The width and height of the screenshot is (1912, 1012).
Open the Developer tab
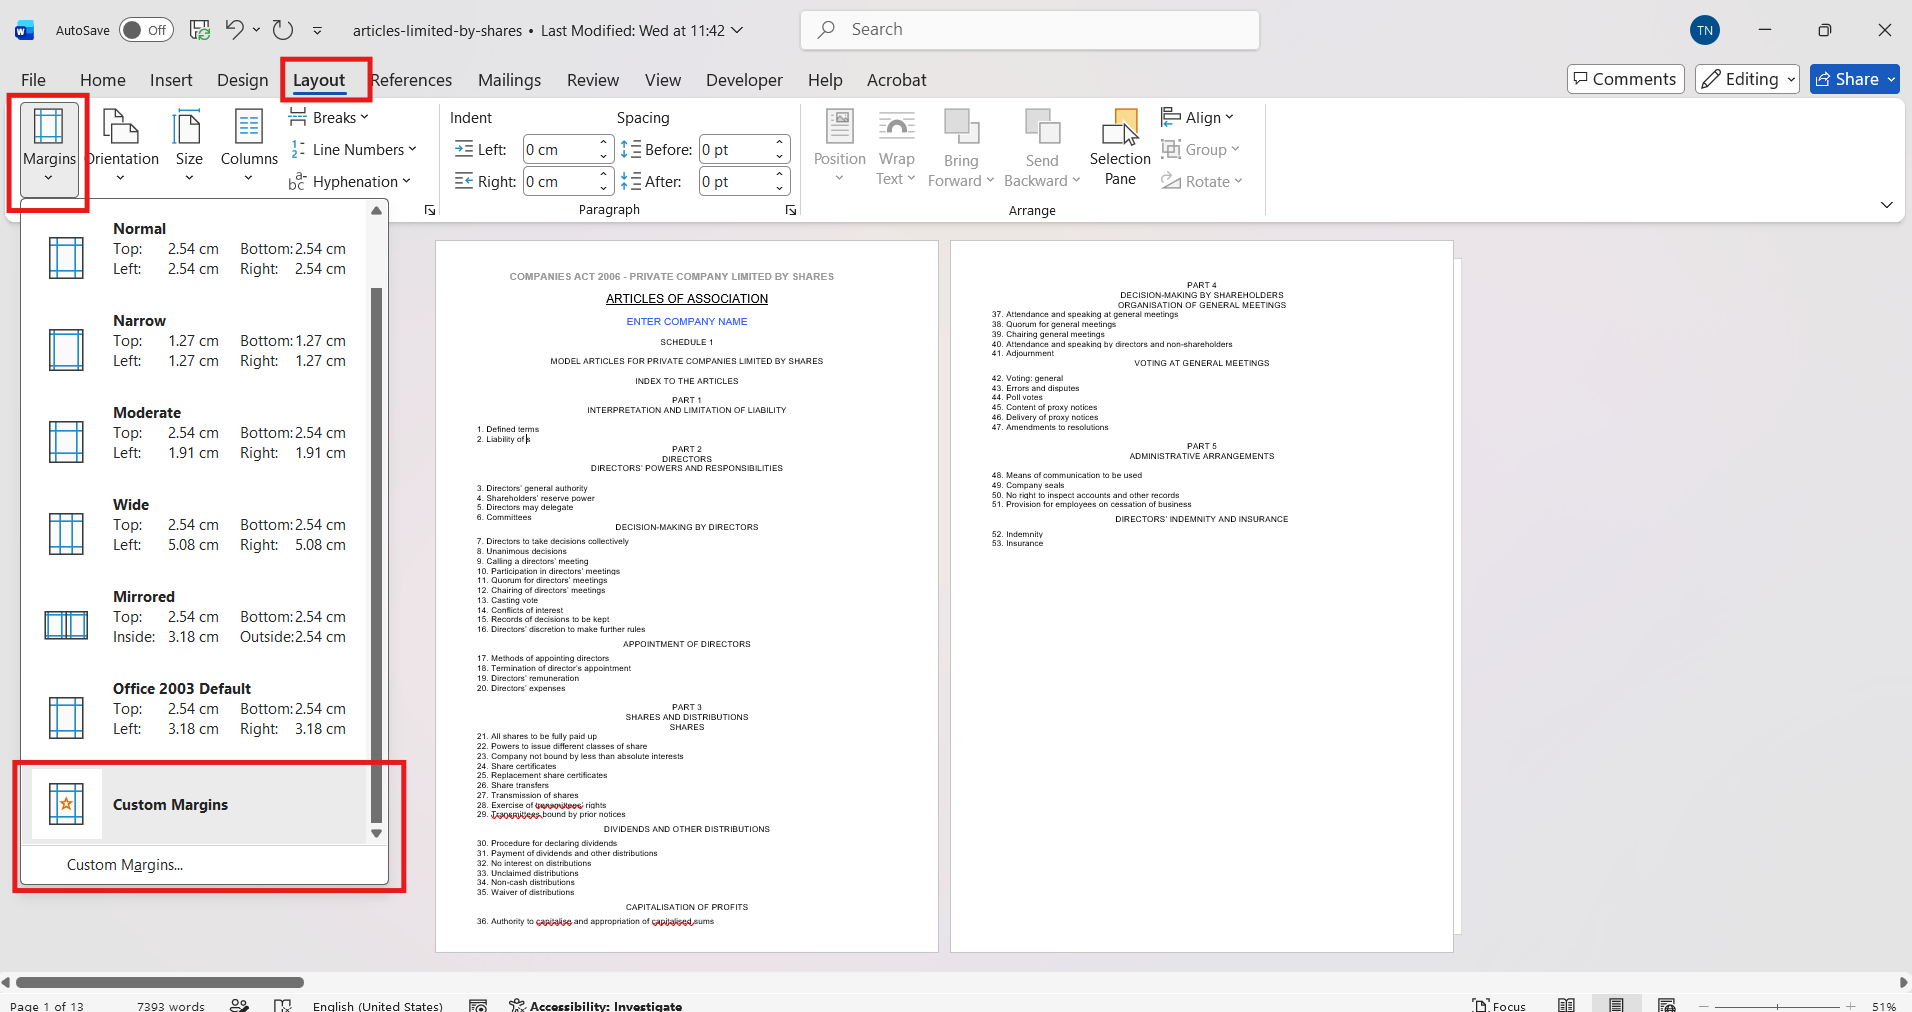[745, 80]
